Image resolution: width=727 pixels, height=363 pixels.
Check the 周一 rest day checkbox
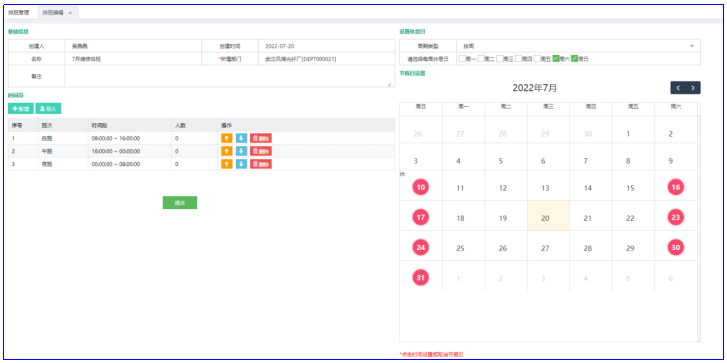point(462,59)
